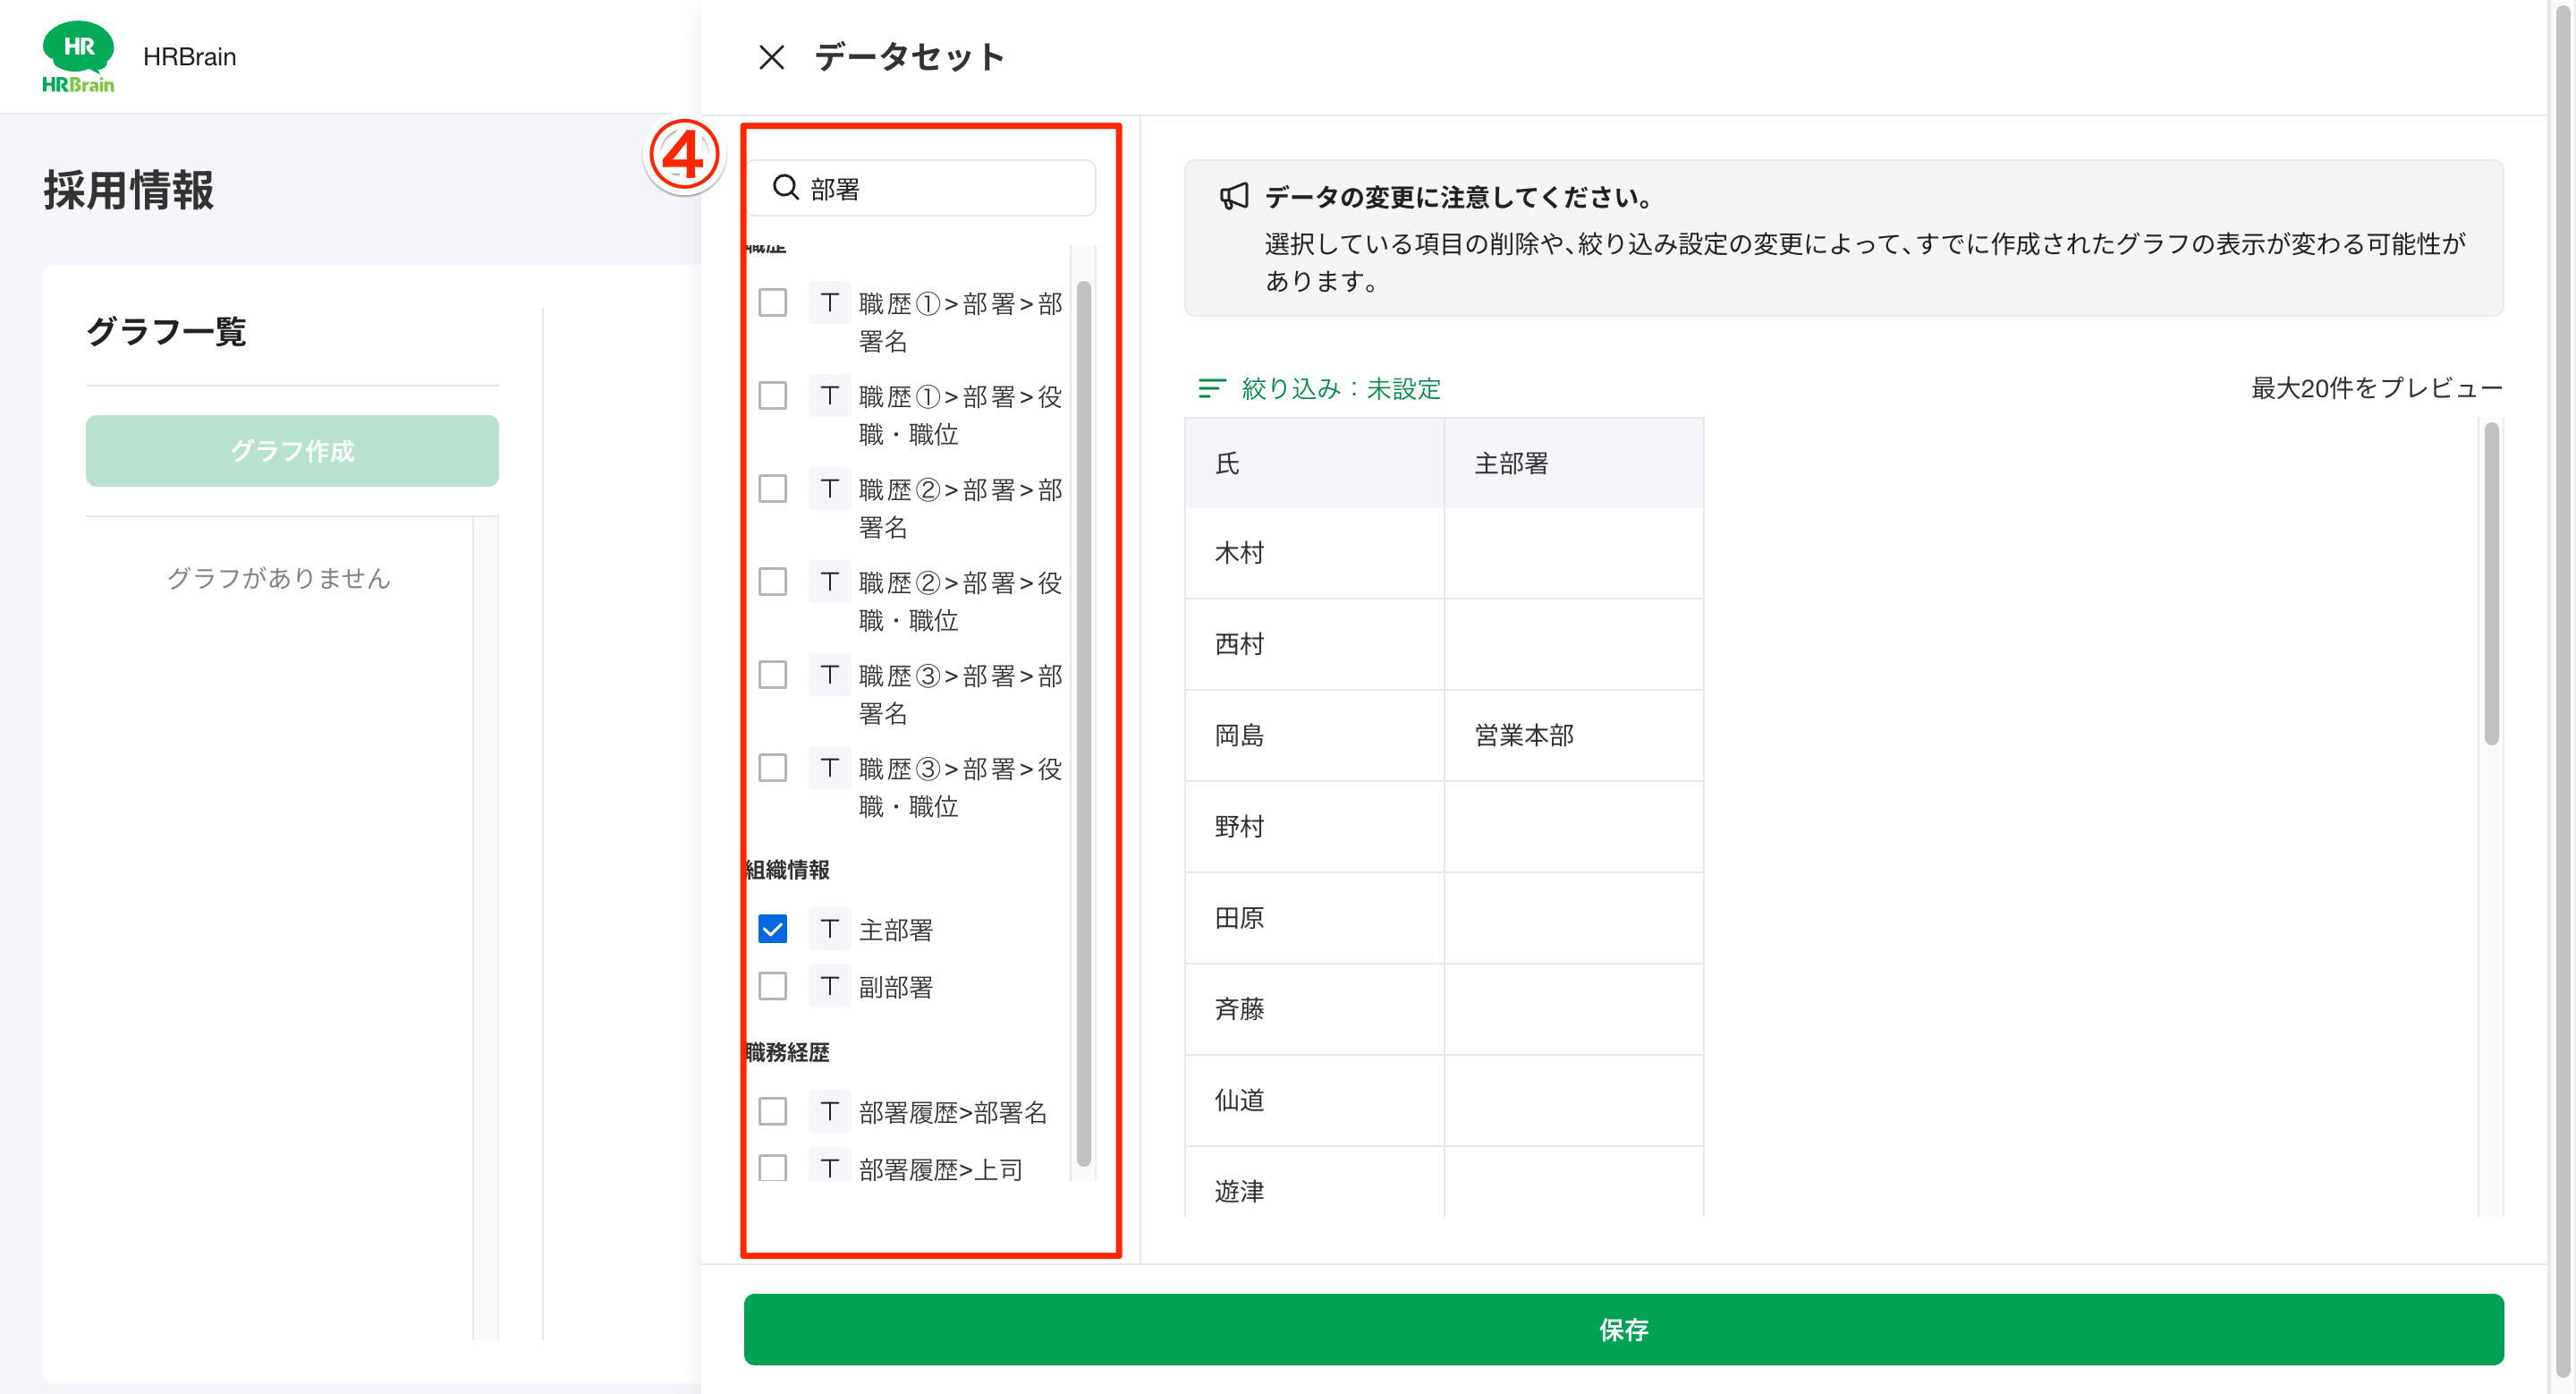2576x1394 pixels.
Task: Click the field list scrollbar
Action: pos(1085,700)
